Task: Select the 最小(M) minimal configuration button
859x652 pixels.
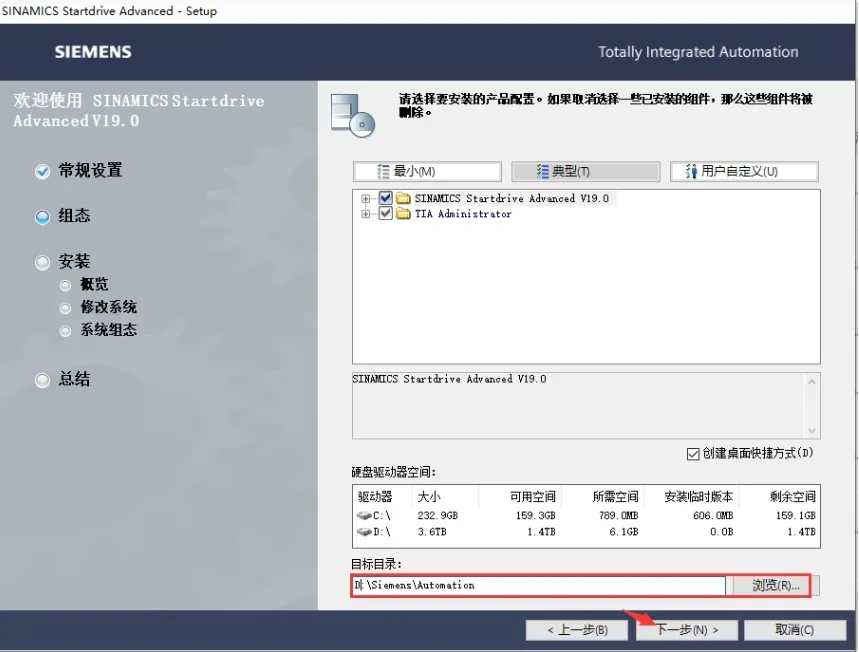Action: point(427,171)
